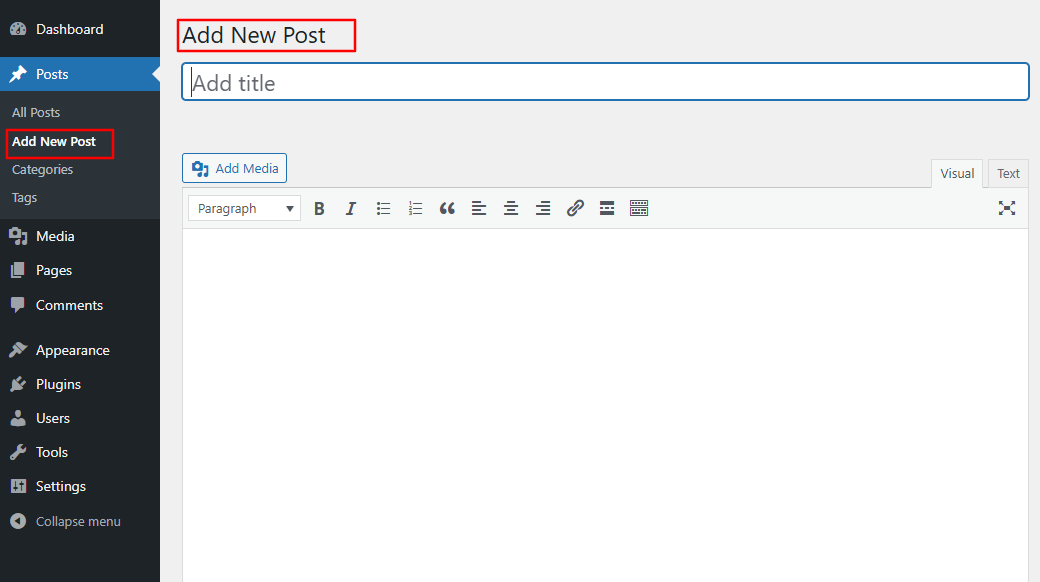1040x582 pixels.
Task: Go to All Posts
Action: tap(36, 112)
